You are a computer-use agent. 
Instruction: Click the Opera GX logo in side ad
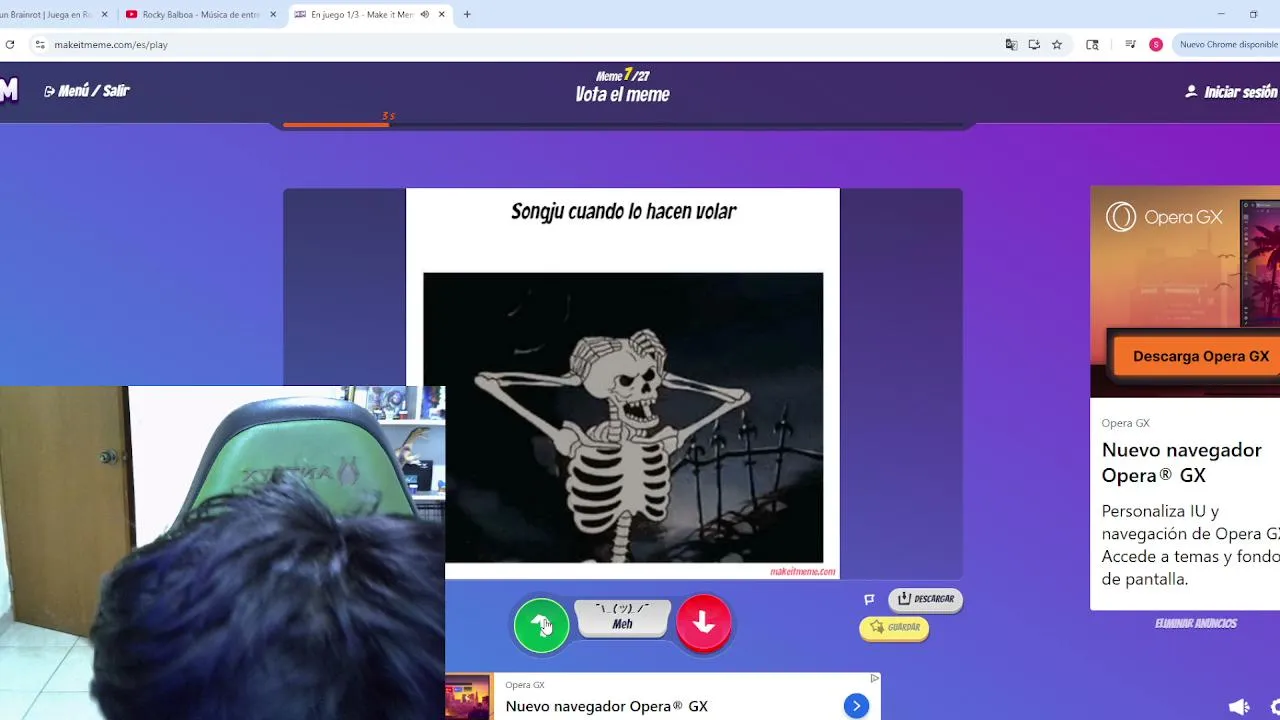tap(1164, 217)
